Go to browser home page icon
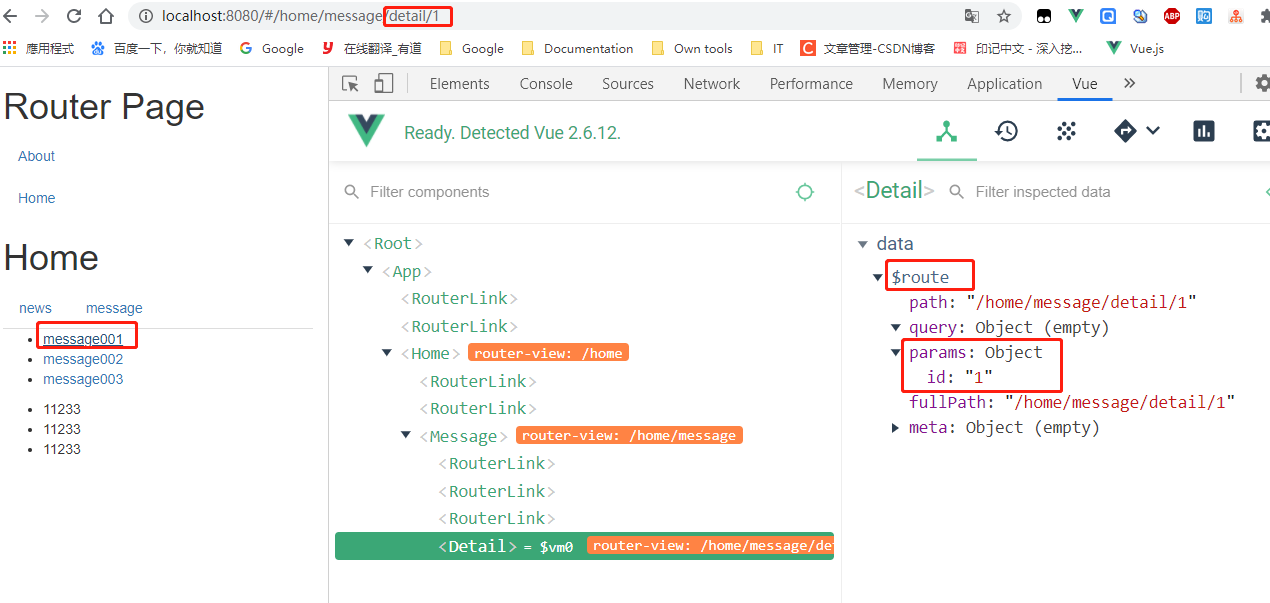This screenshot has height=603, width=1270. pos(106,16)
